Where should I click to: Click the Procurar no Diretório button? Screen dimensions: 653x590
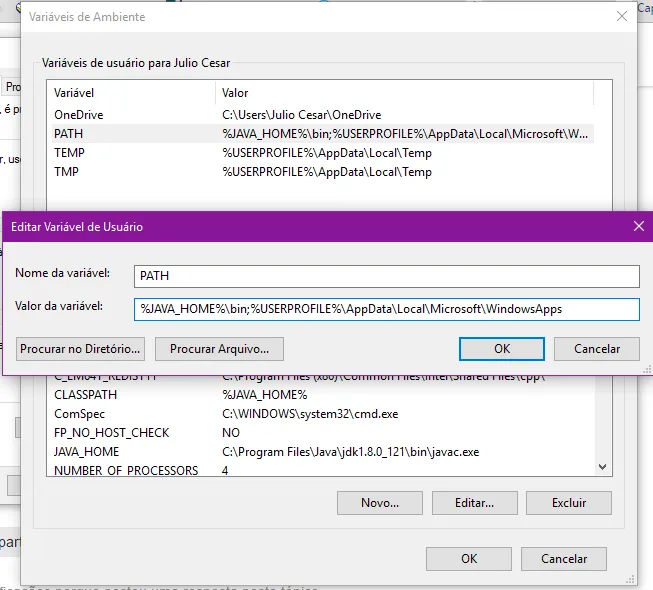81,349
